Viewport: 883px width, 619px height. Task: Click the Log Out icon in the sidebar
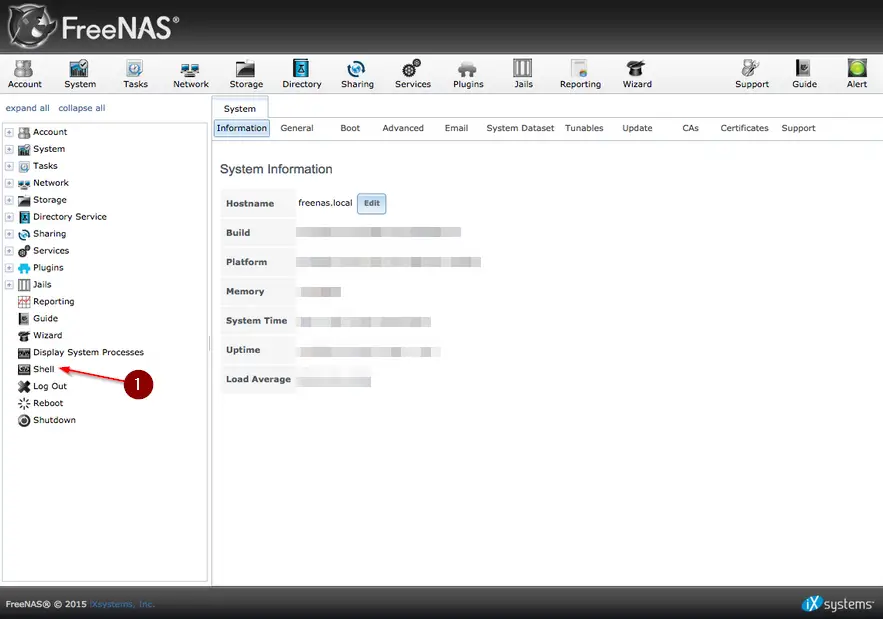coord(24,386)
